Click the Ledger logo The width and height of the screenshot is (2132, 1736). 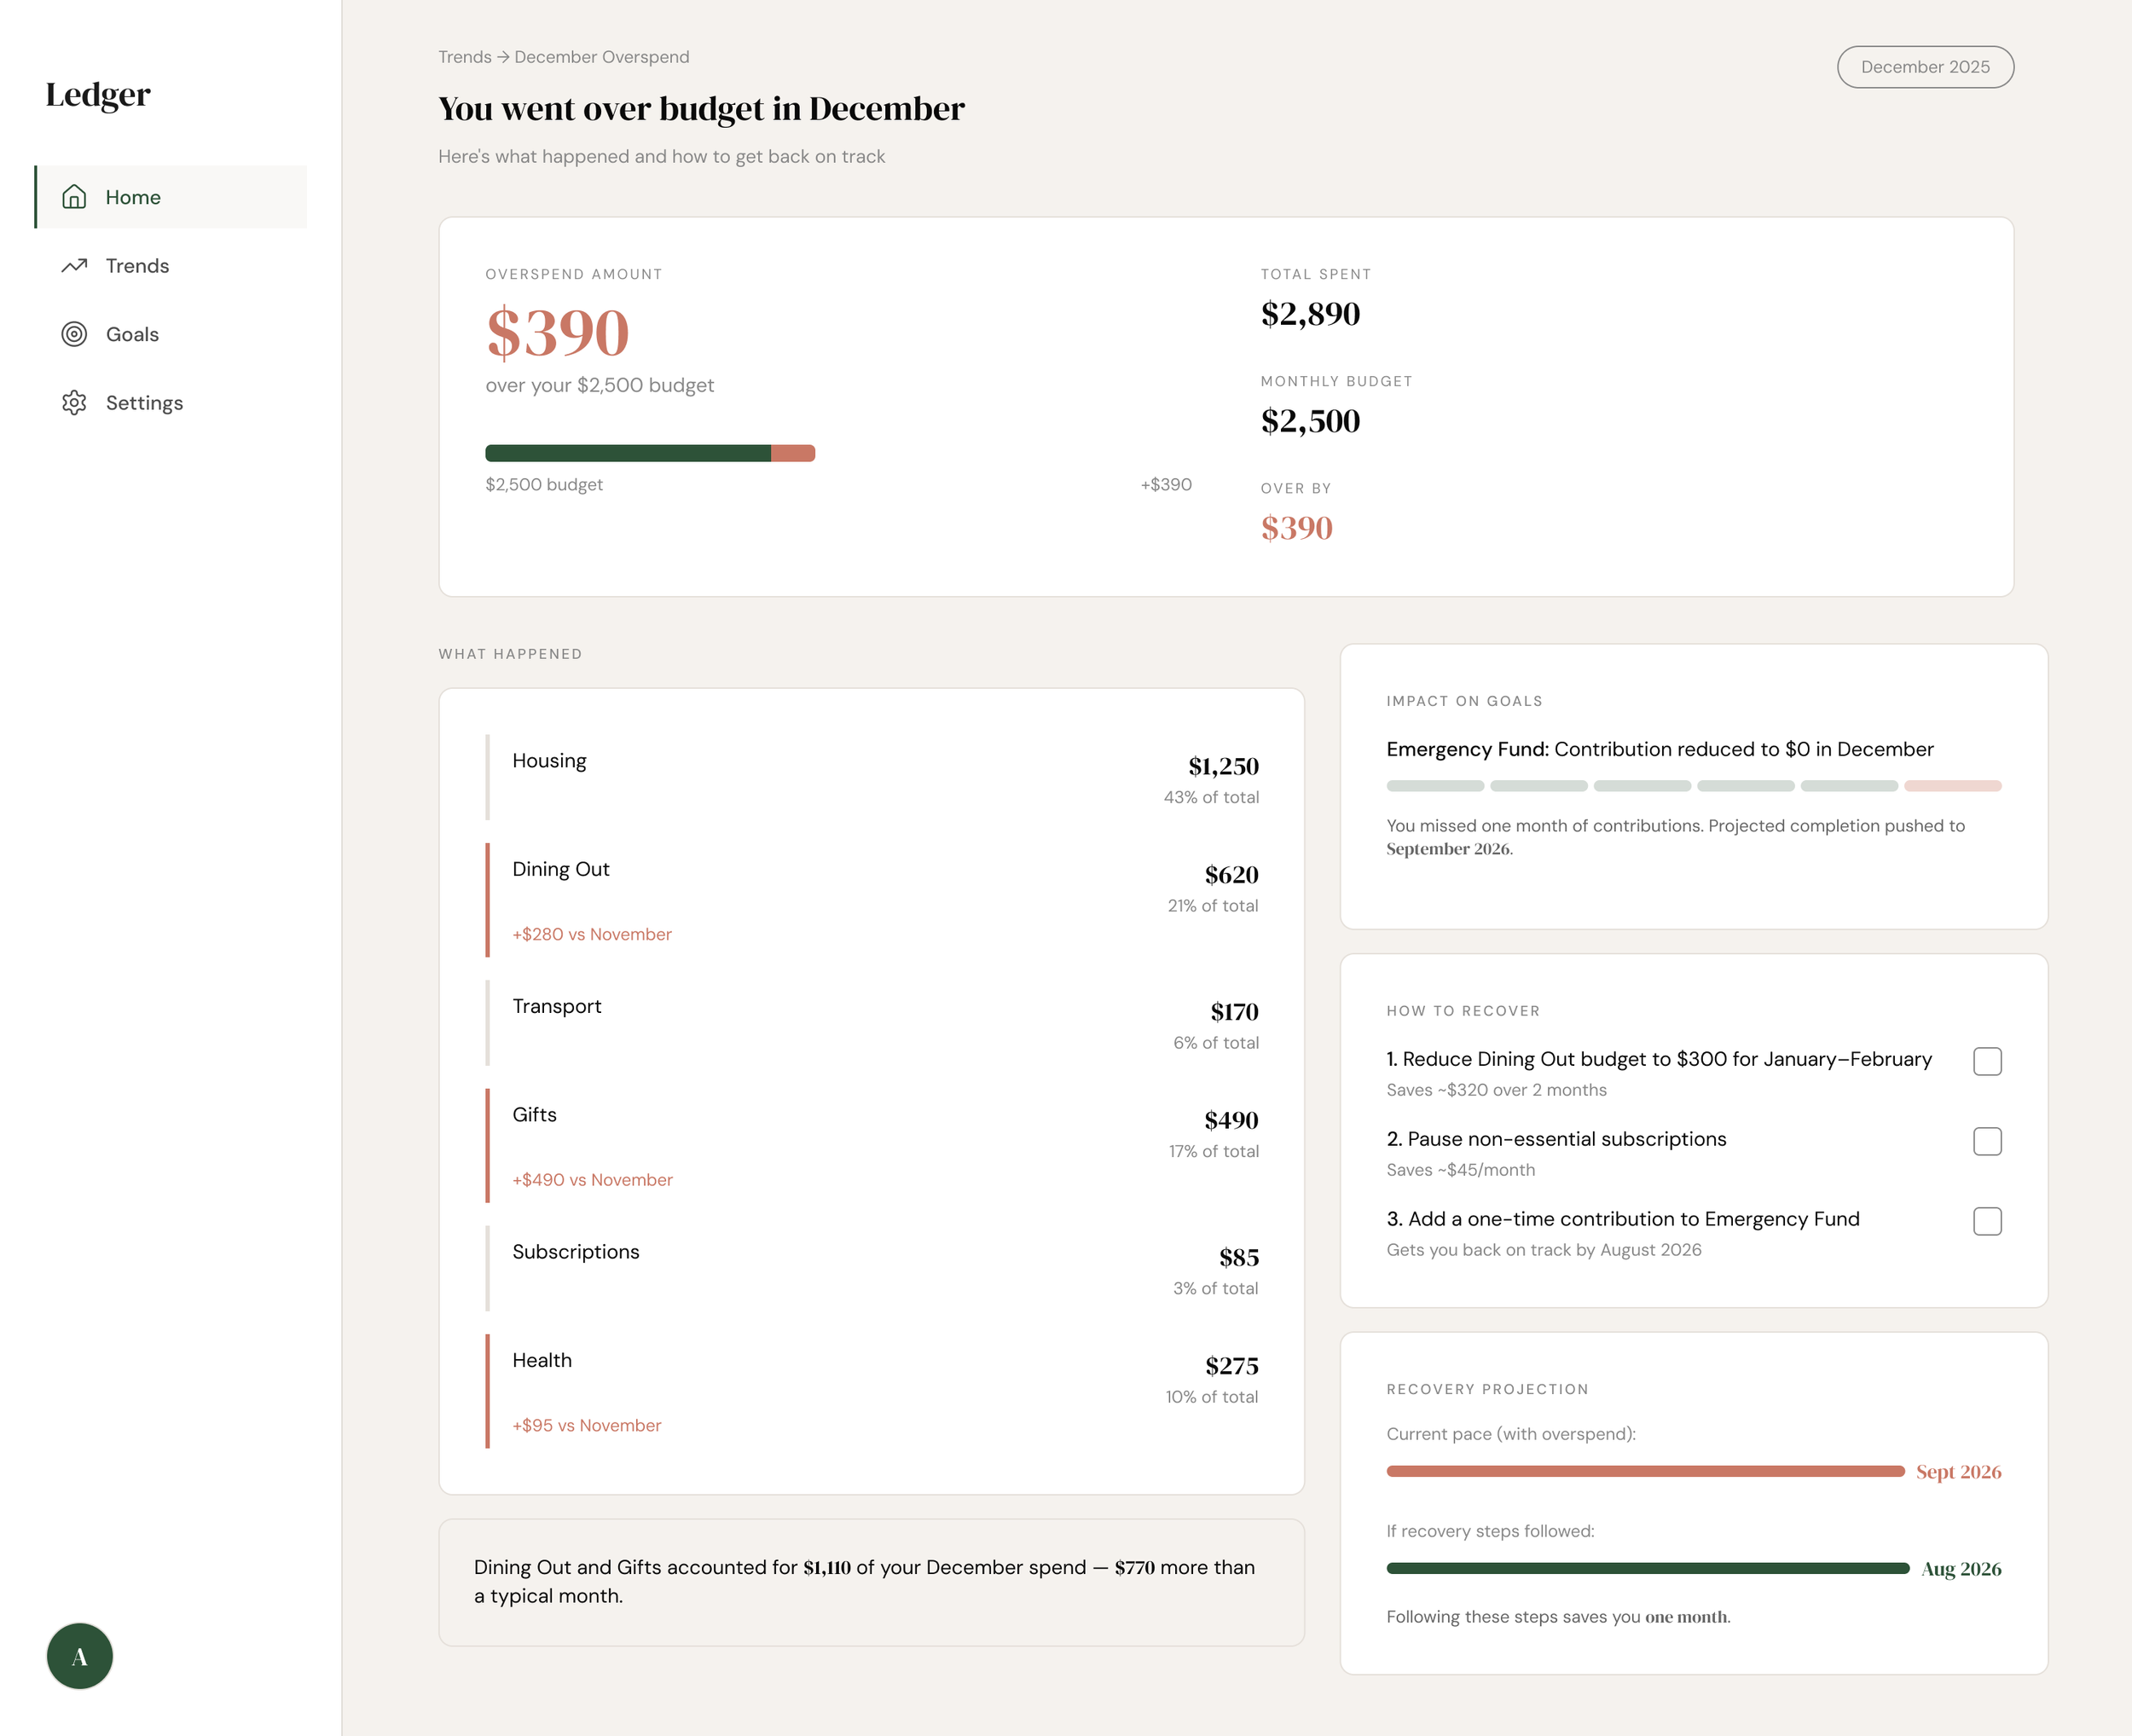click(x=98, y=94)
